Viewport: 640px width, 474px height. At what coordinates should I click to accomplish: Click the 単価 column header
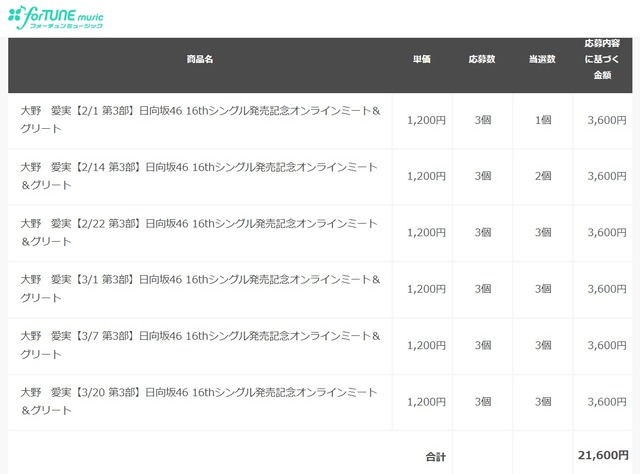click(421, 60)
